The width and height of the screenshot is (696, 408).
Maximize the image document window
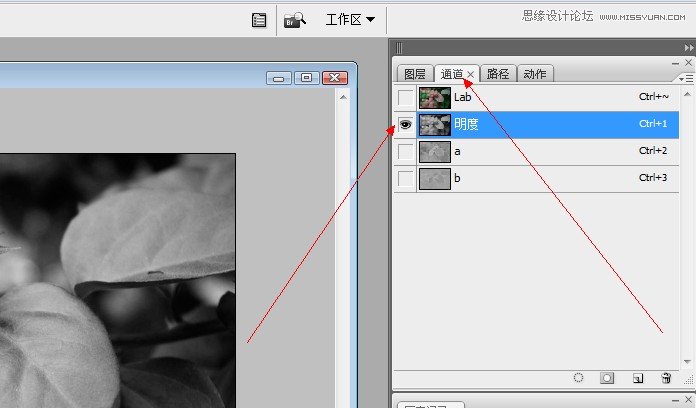click(306, 78)
